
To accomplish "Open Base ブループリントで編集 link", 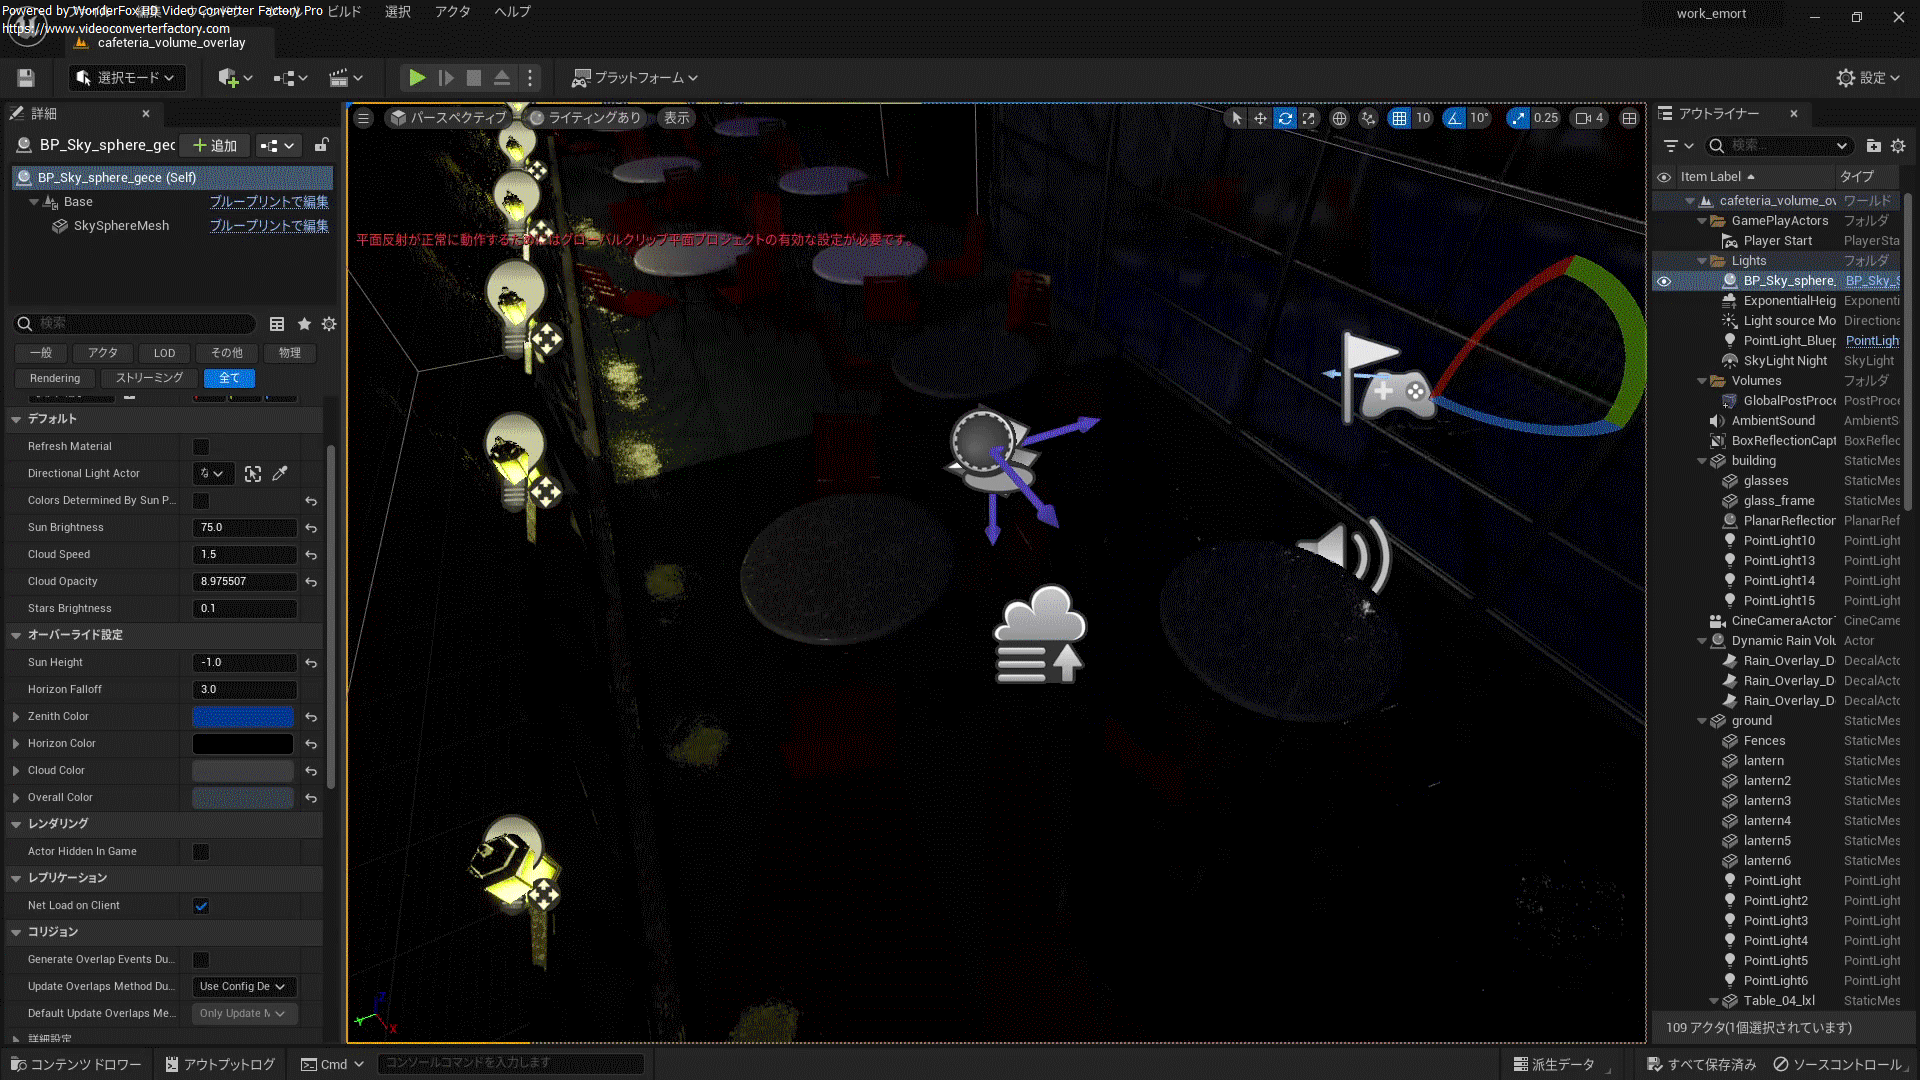I will (268, 201).
